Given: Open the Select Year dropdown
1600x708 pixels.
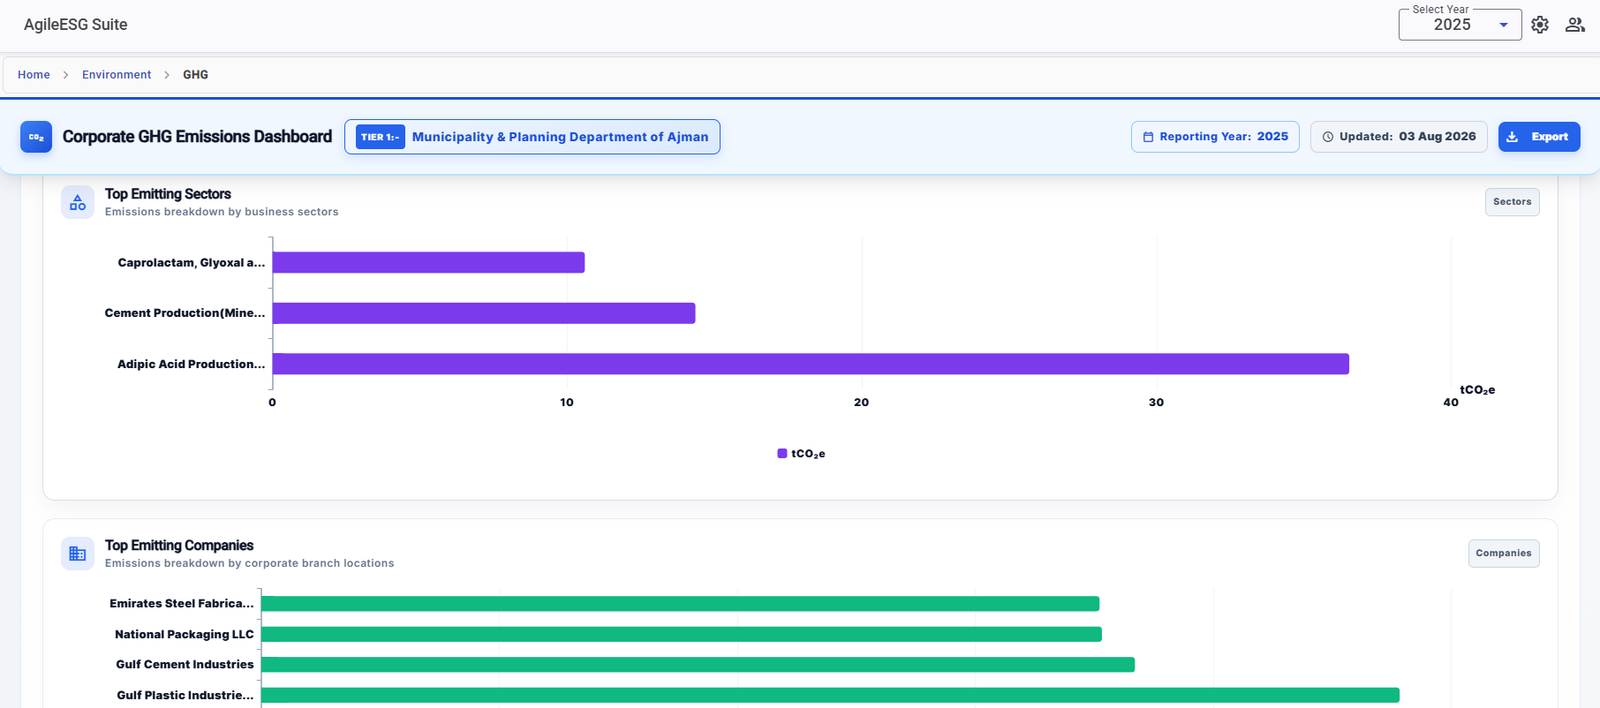Looking at the screenshot, I should (1460, 25).
